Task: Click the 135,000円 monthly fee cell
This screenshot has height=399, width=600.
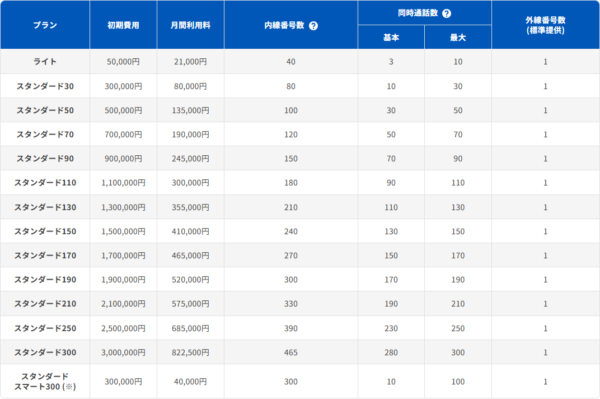Action: coord(191,110)
